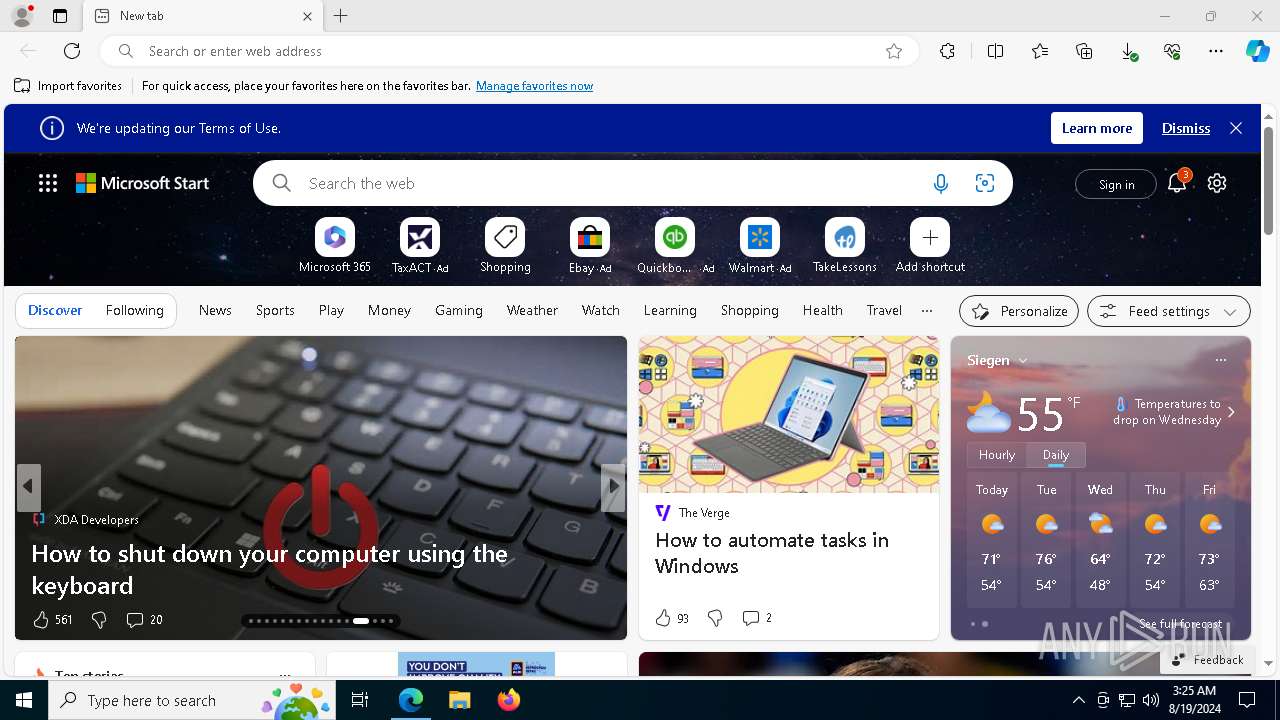Add page to favorites star icon
1280x720 pixels.
pos(894,51)
